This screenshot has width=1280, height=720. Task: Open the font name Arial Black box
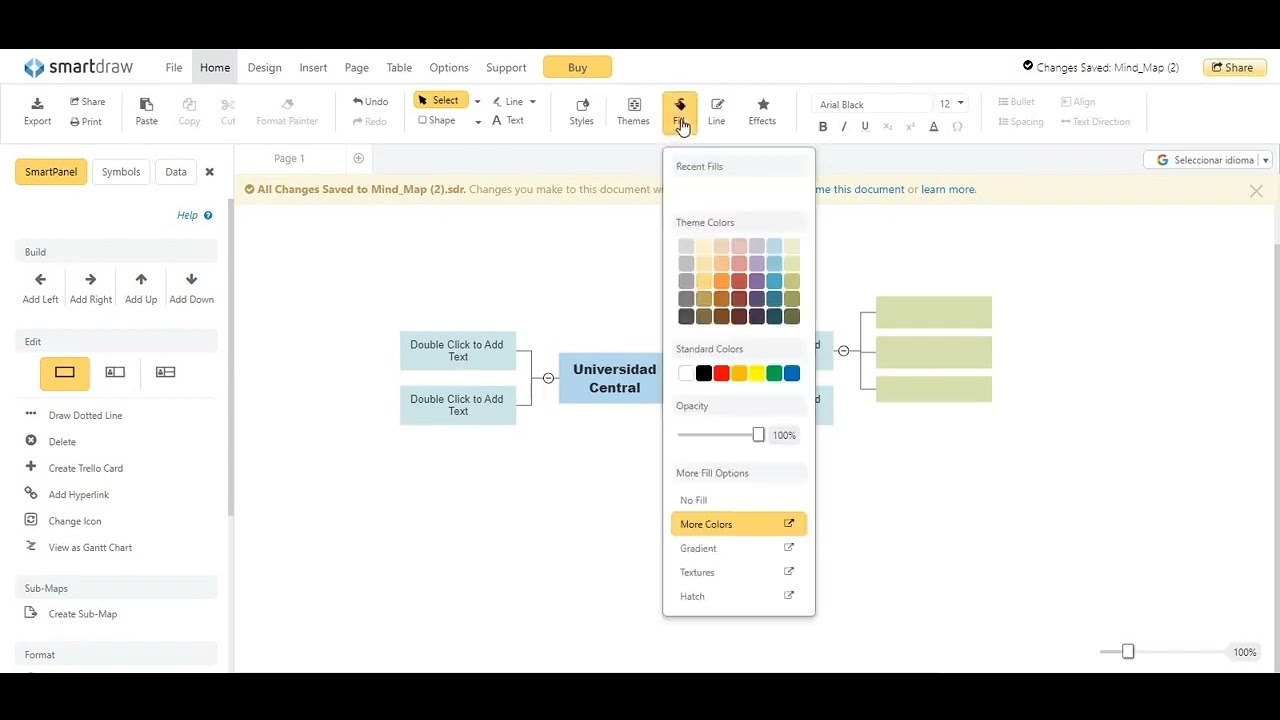point(872,104)
